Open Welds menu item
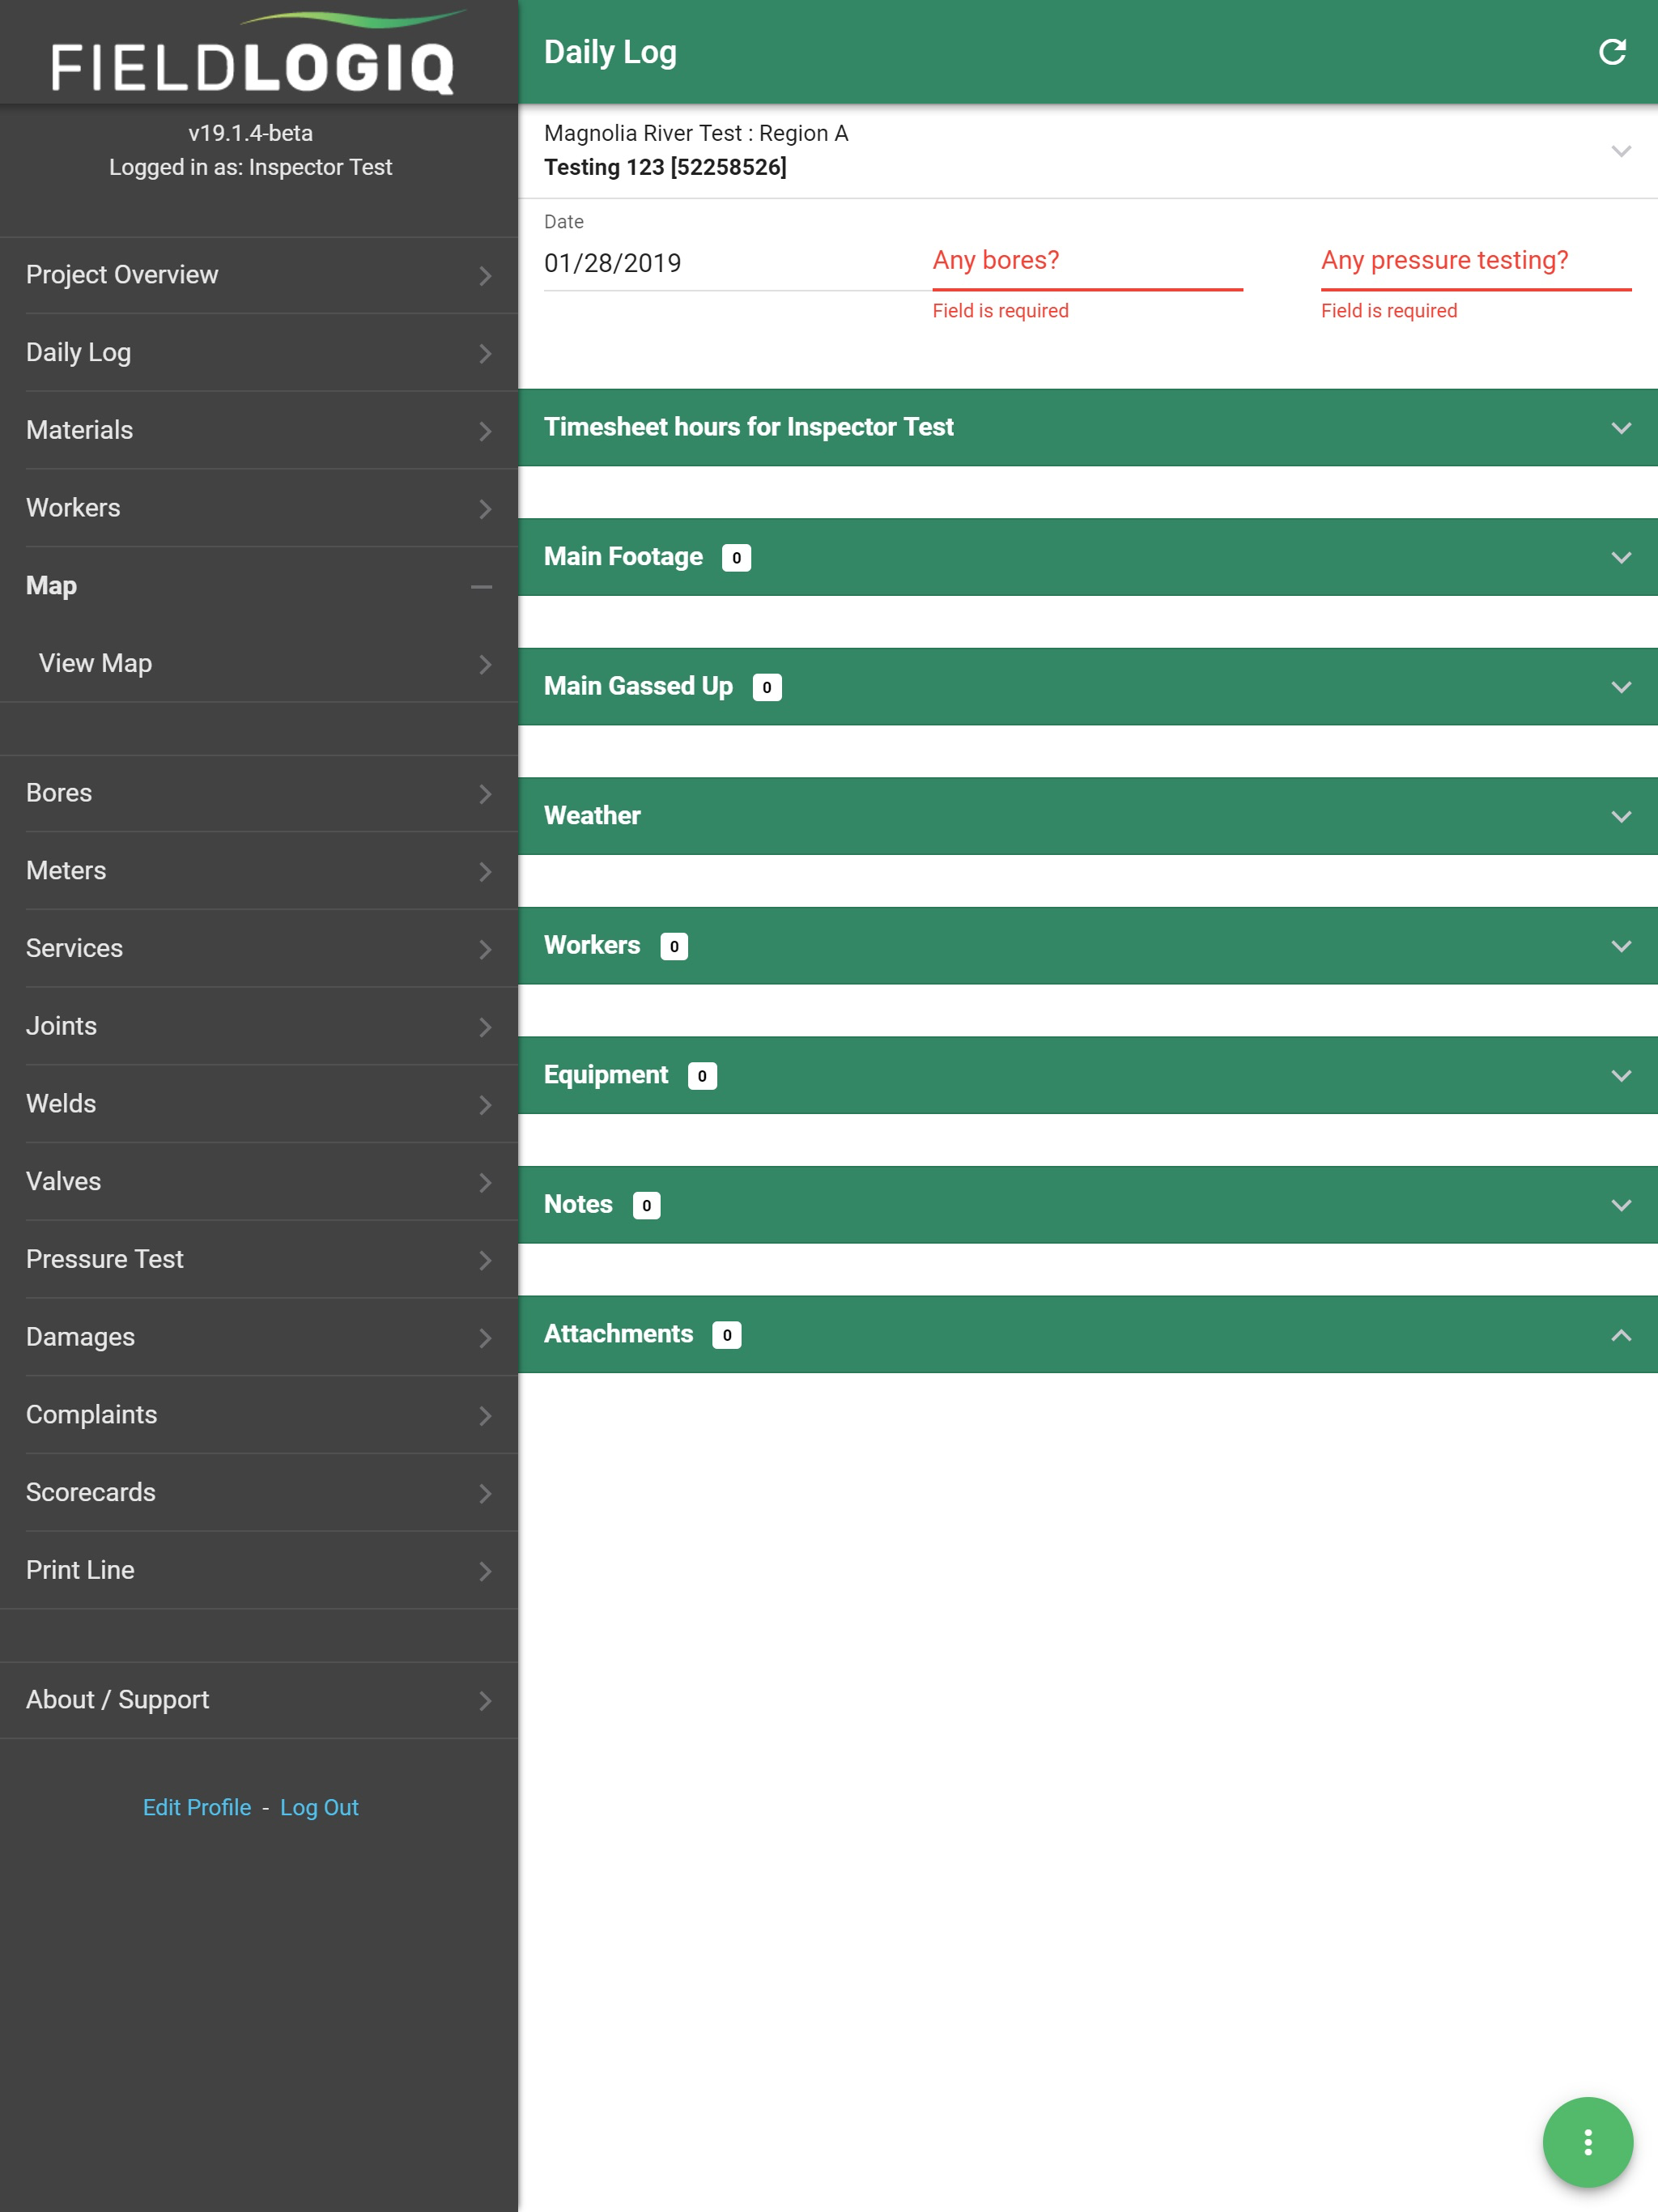Screen dimensions: 1658x2212 259,1104
